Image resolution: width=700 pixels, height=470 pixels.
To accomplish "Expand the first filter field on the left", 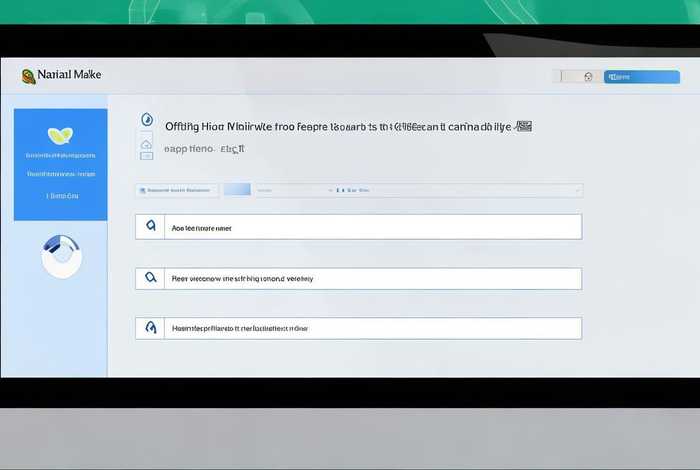I will [x=177, y=189].
